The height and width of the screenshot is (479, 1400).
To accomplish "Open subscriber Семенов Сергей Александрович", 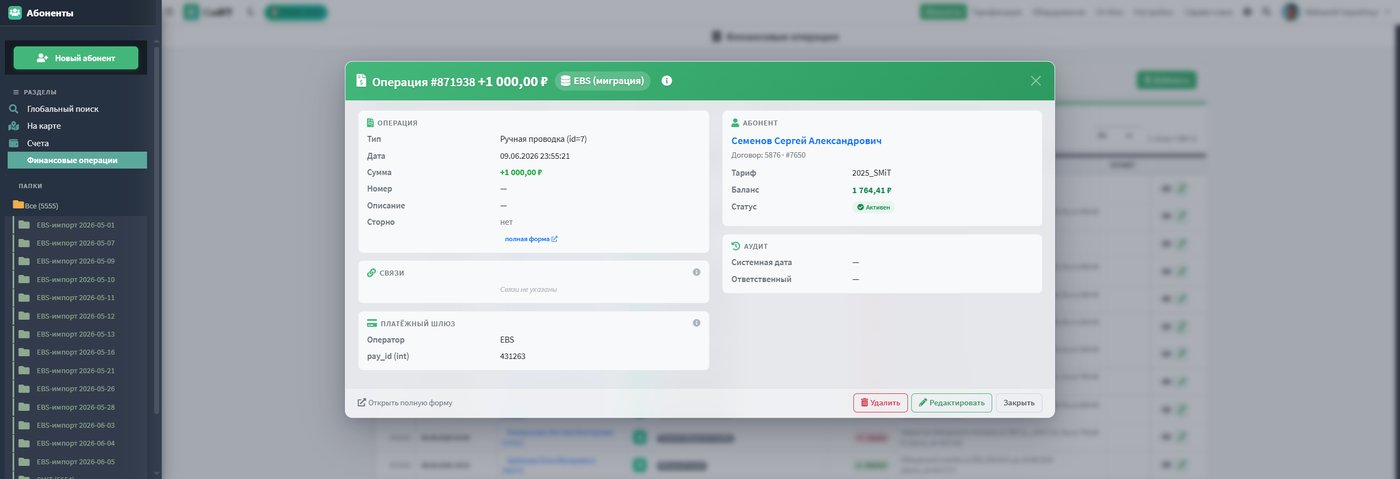I will coord(806,141).
